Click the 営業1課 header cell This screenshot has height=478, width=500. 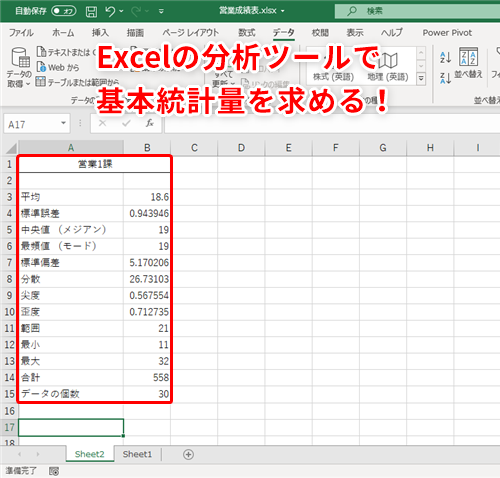point(95,164)
